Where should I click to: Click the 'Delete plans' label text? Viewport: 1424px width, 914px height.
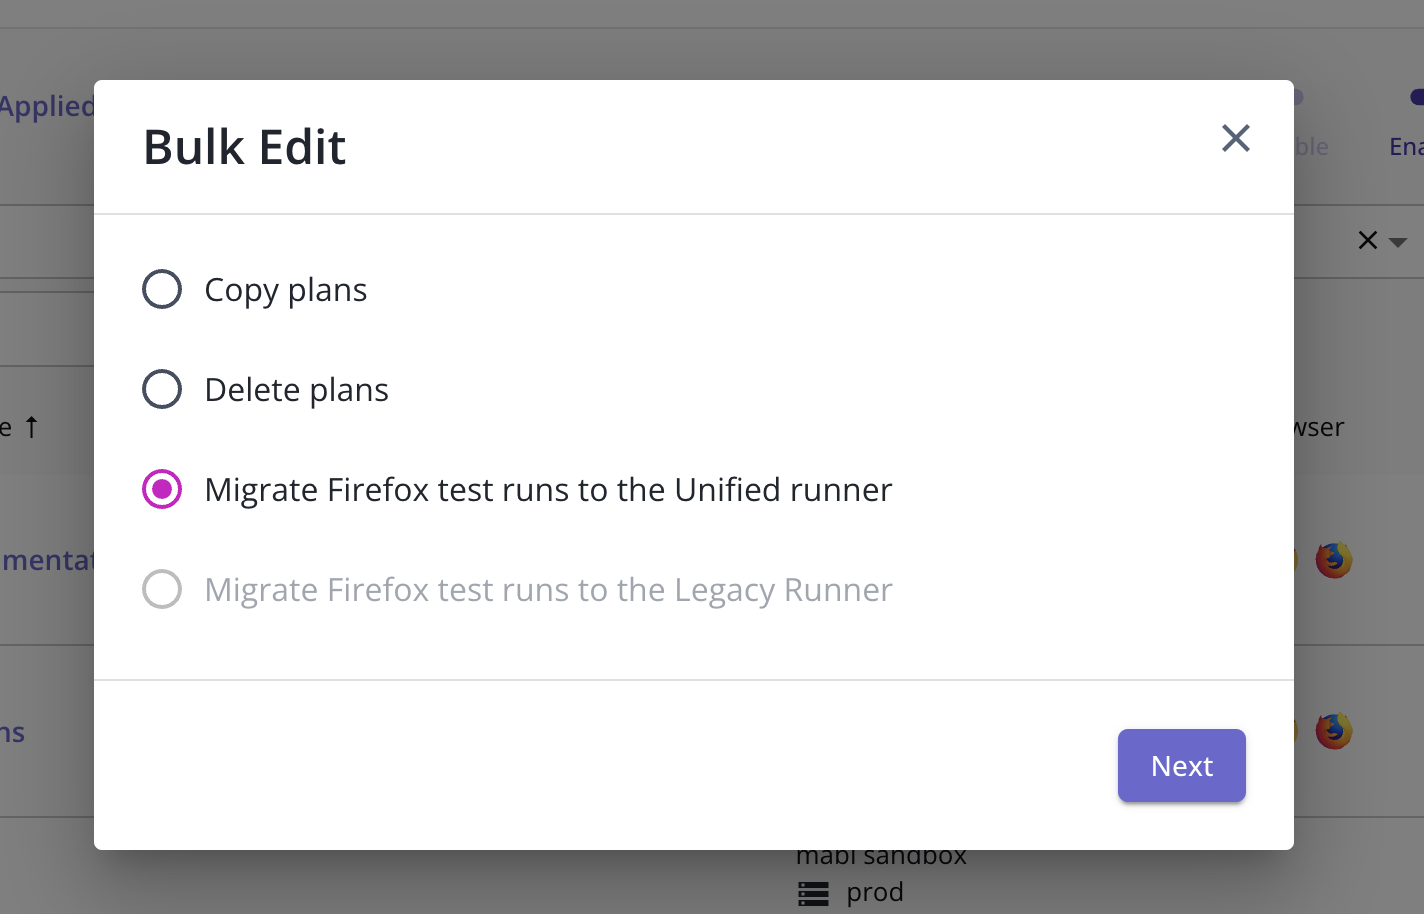pos(297,390)
